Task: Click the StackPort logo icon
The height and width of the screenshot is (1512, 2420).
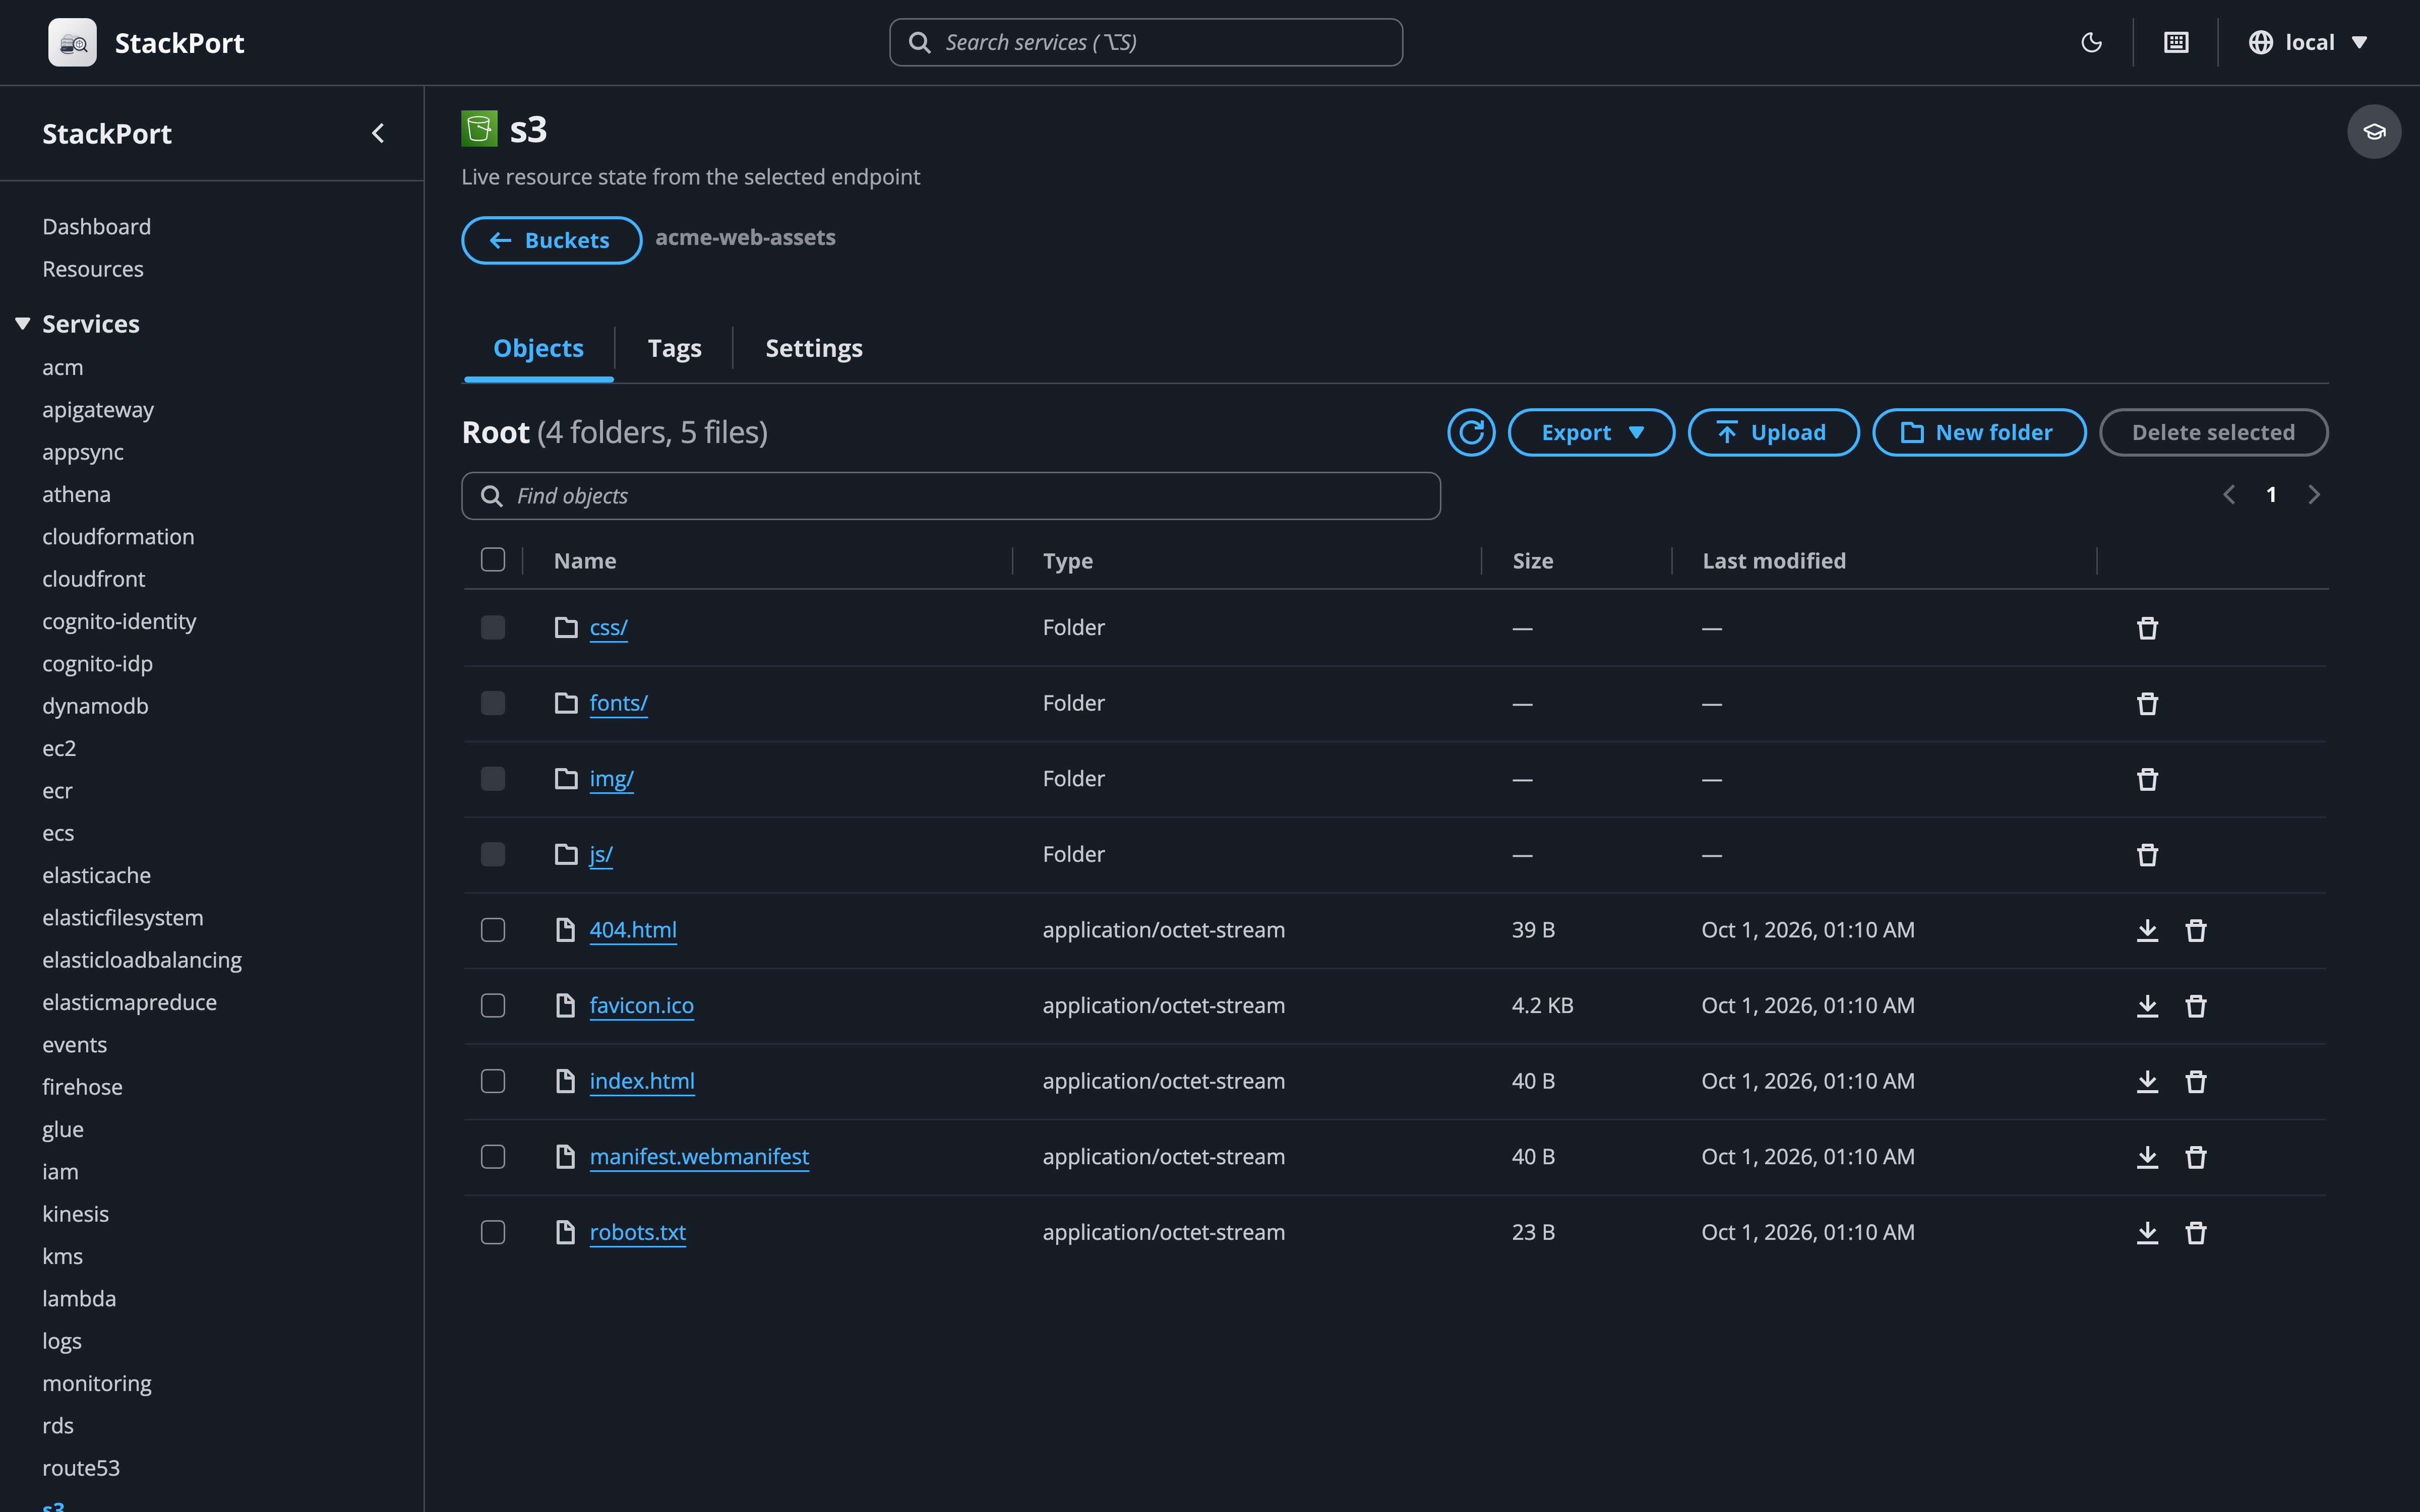Action: tap(72, 42)
